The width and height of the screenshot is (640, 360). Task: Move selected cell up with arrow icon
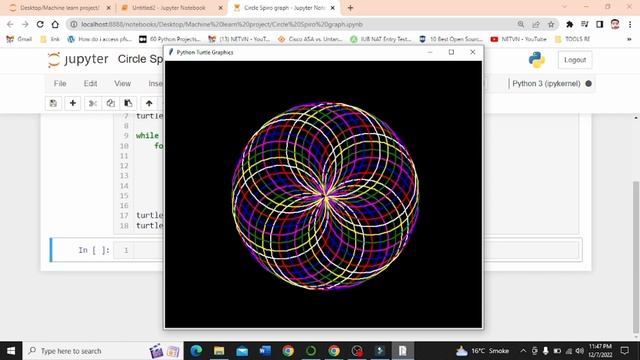149,103
